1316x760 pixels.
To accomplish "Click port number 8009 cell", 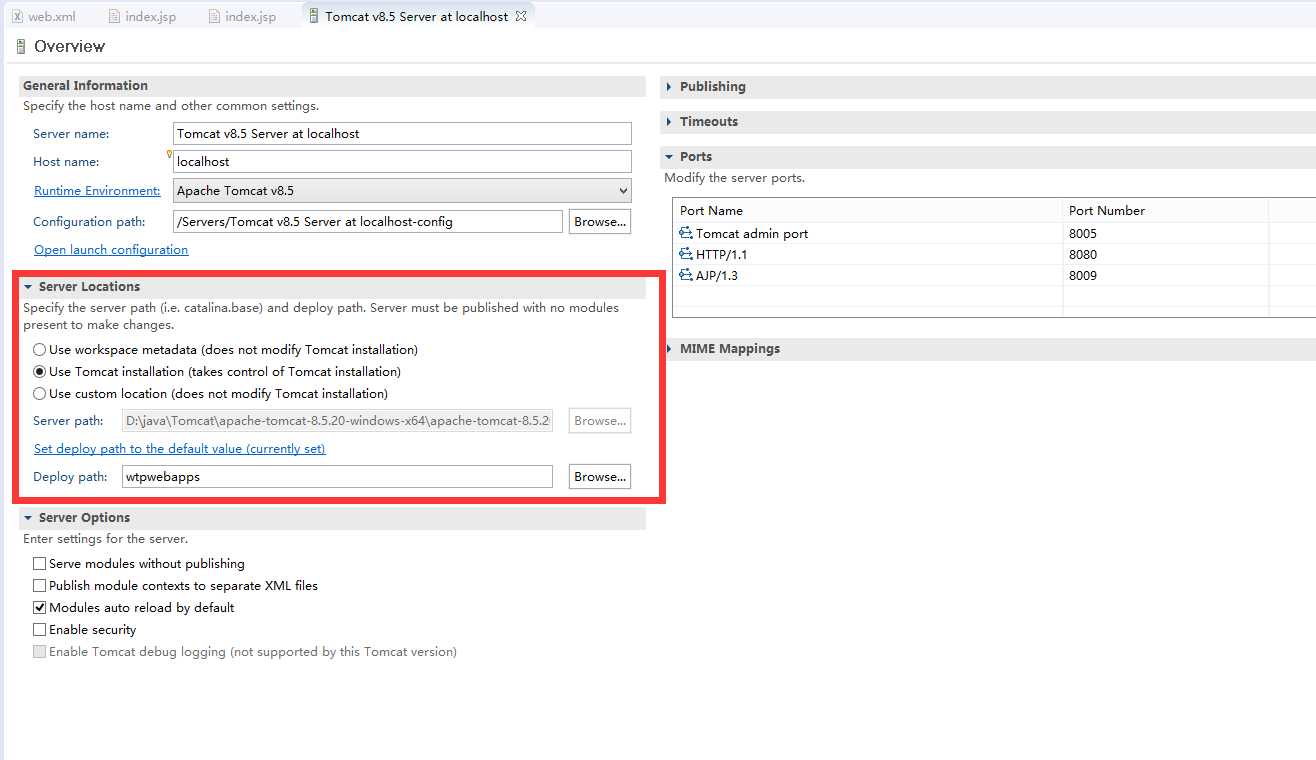I will click(1165, 275).
